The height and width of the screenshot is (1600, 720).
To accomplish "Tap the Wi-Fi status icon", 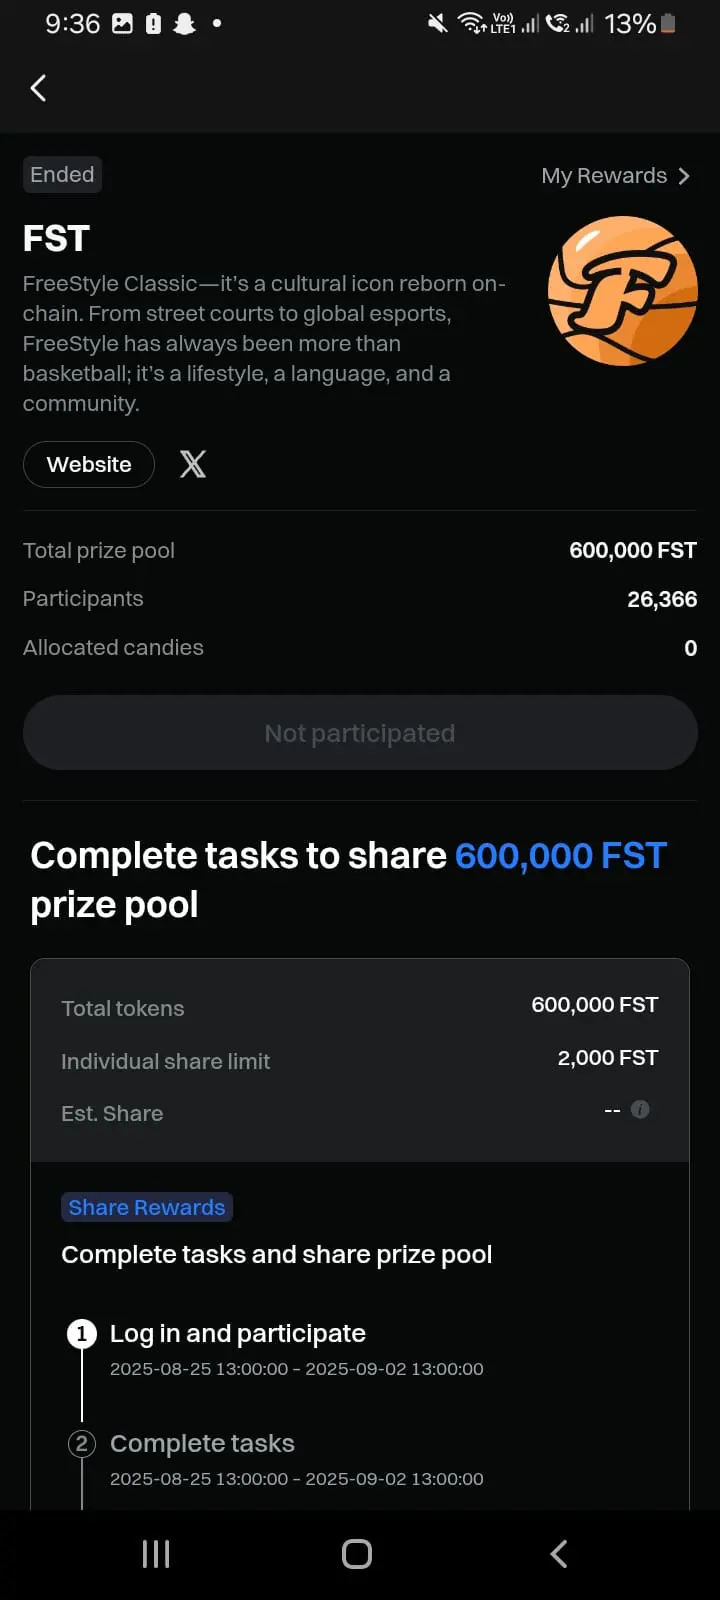I will click(470, 23).
